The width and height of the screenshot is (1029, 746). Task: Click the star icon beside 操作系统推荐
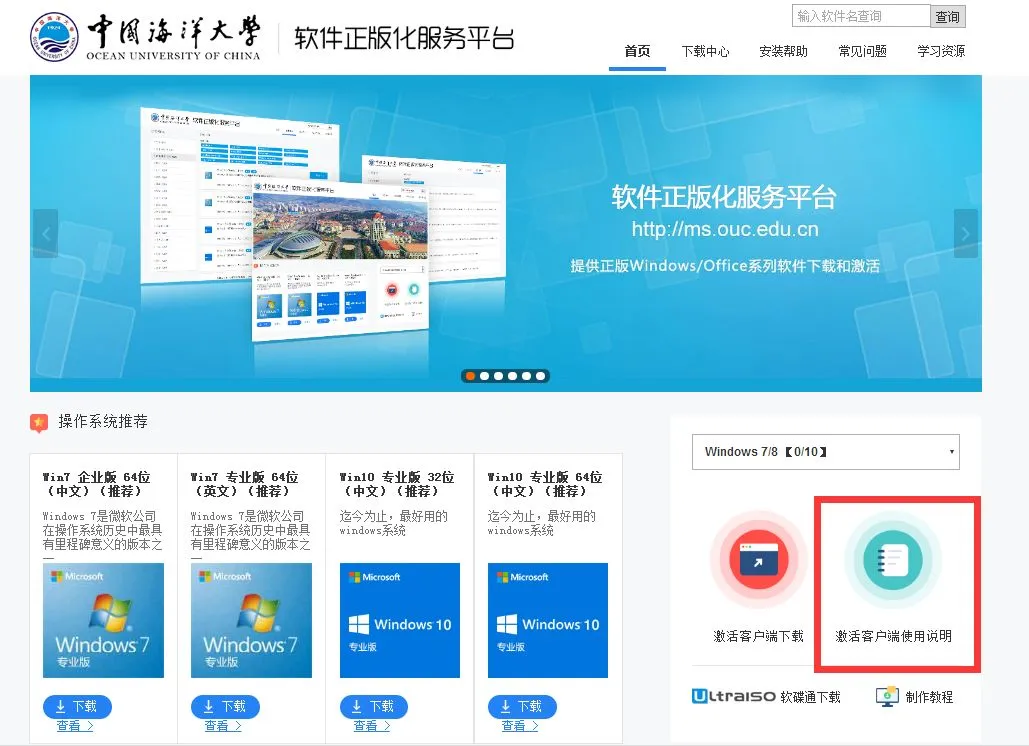(39, 423)
